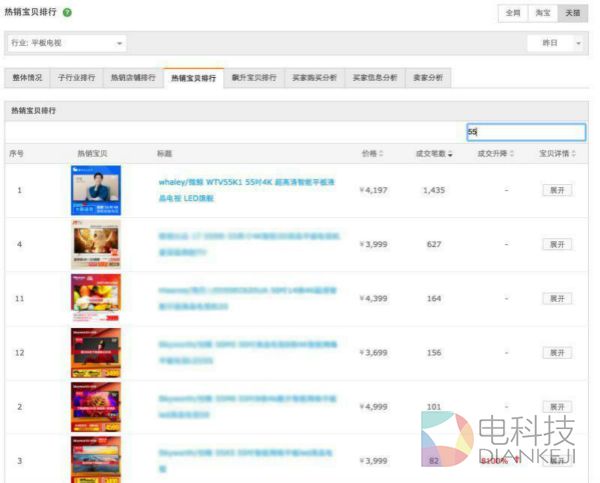
Task: Expand details for rank 1 whaley TV
Action: (557, 189)
